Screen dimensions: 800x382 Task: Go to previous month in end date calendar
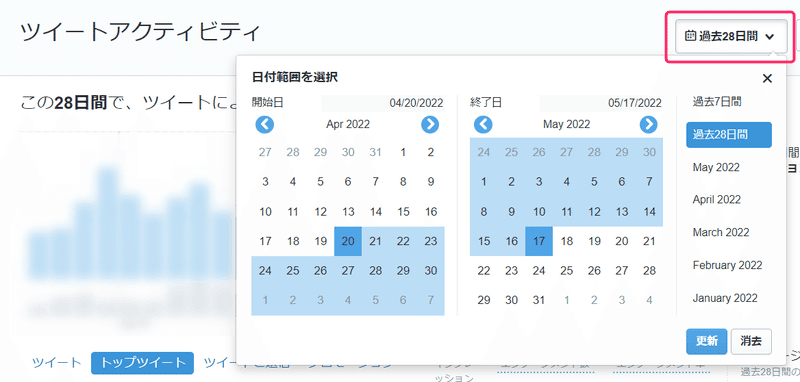483,124
